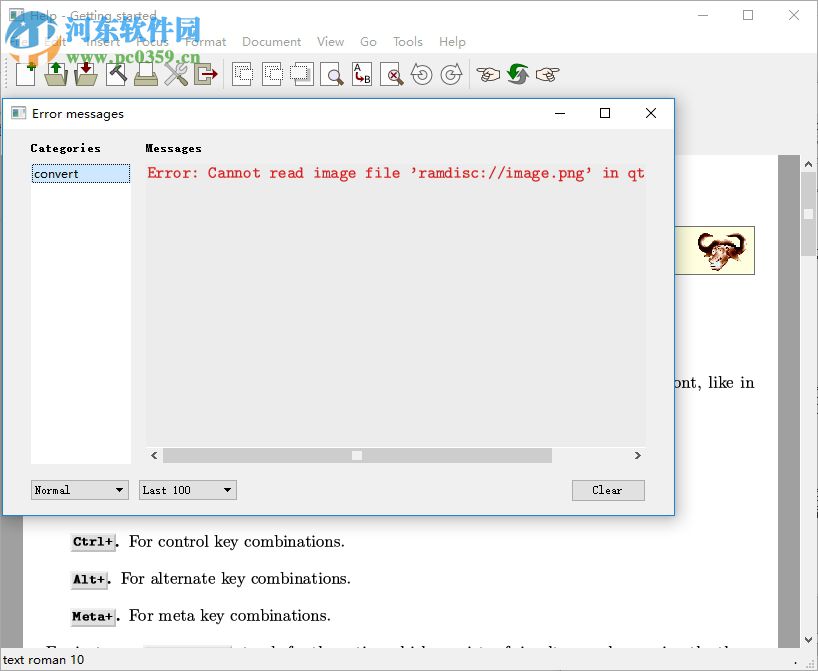Click the green update/refresh toolbar icon

click(518, 74)
